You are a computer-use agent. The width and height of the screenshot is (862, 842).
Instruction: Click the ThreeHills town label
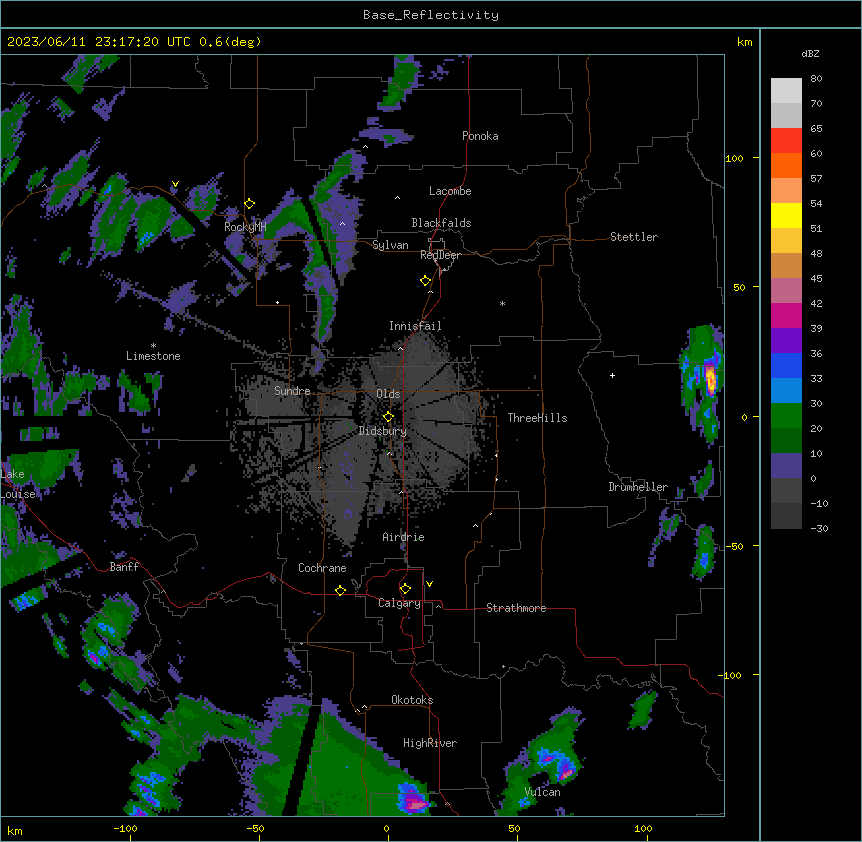[x=537, y=418]
